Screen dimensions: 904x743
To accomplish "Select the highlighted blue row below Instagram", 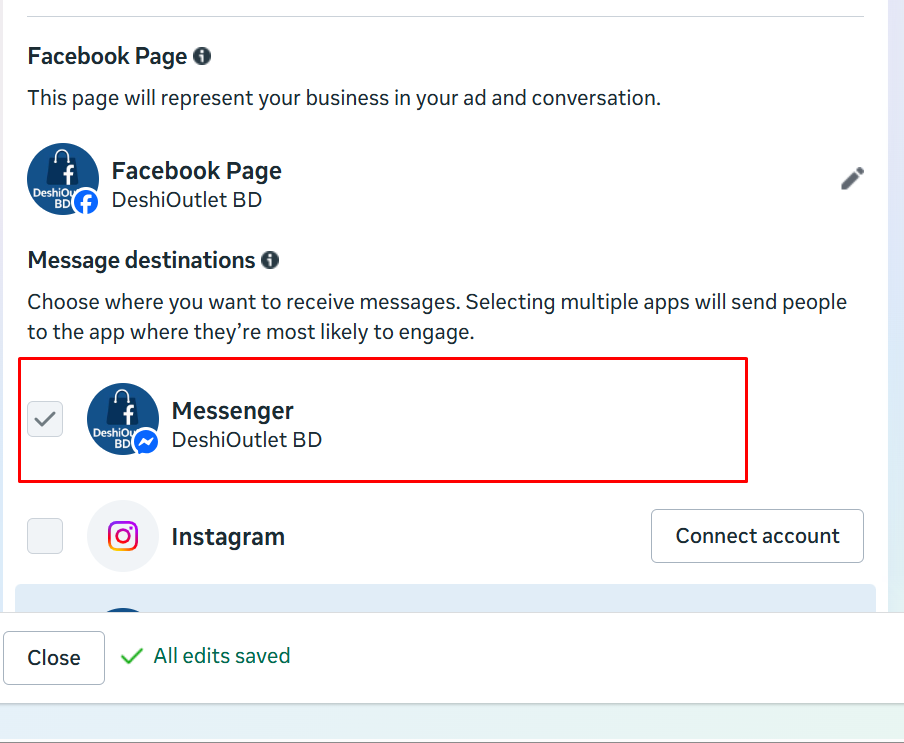I will pyautogui.click(x=445, y=598).
